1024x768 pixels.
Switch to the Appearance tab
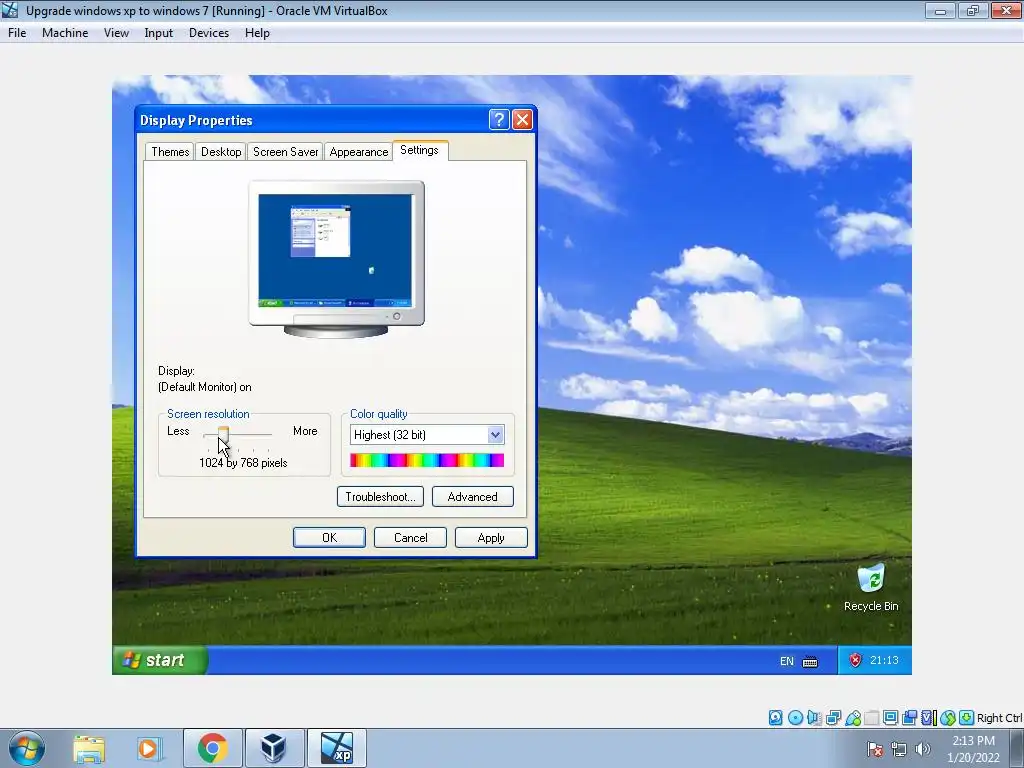point(359,152)
